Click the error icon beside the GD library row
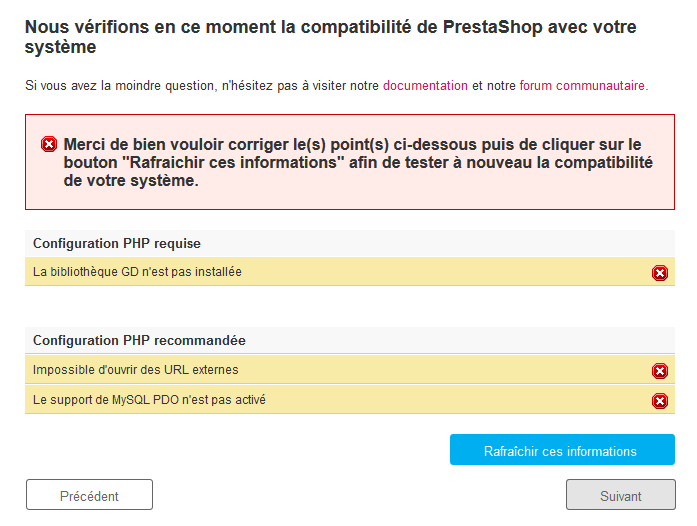The width and height of the screenshot is (697, 526). [660, 273]
